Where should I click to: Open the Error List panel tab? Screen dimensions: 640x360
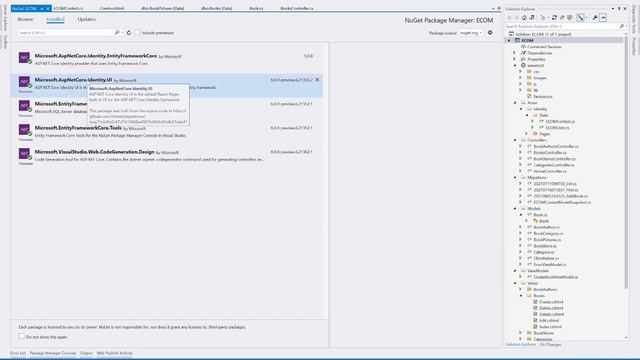18,353
